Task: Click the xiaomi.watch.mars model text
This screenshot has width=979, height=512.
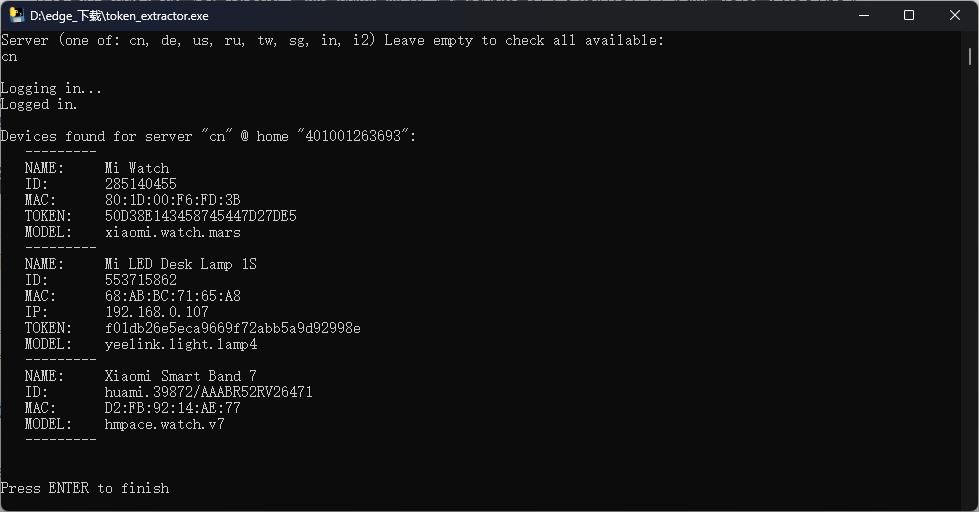Action: pos(172,232)
